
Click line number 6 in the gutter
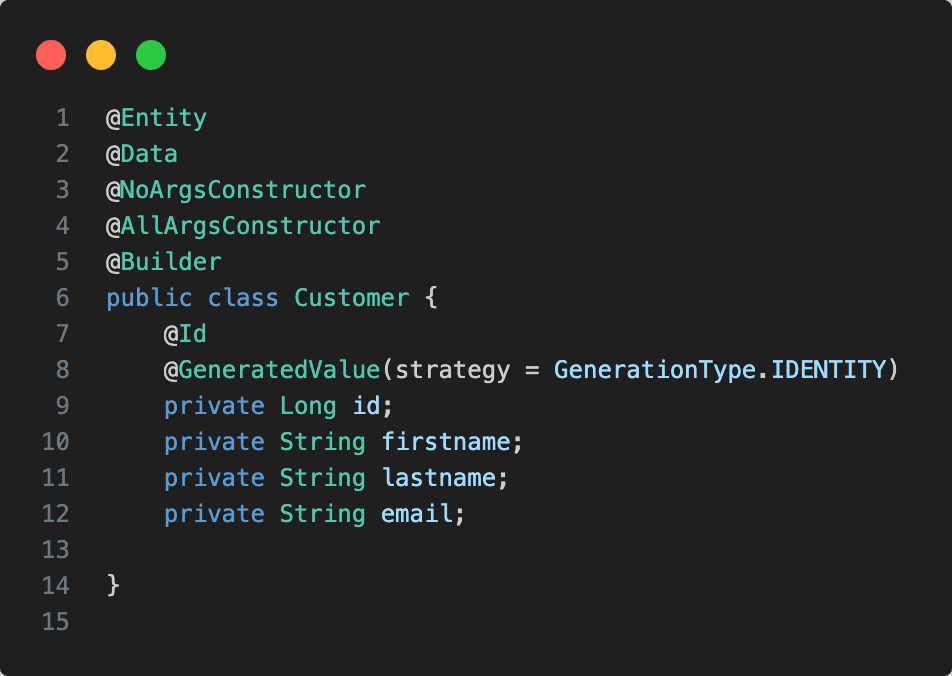(63, 298)
